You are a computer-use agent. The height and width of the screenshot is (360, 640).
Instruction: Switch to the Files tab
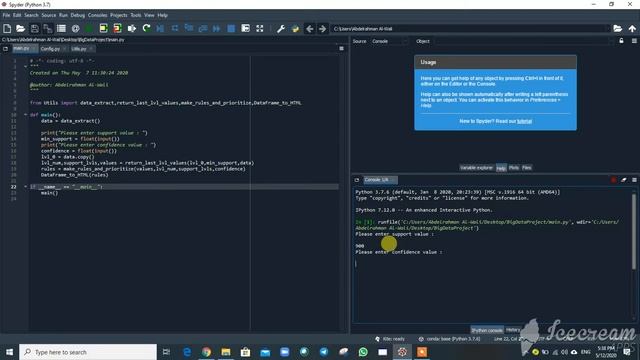(527, 168)
